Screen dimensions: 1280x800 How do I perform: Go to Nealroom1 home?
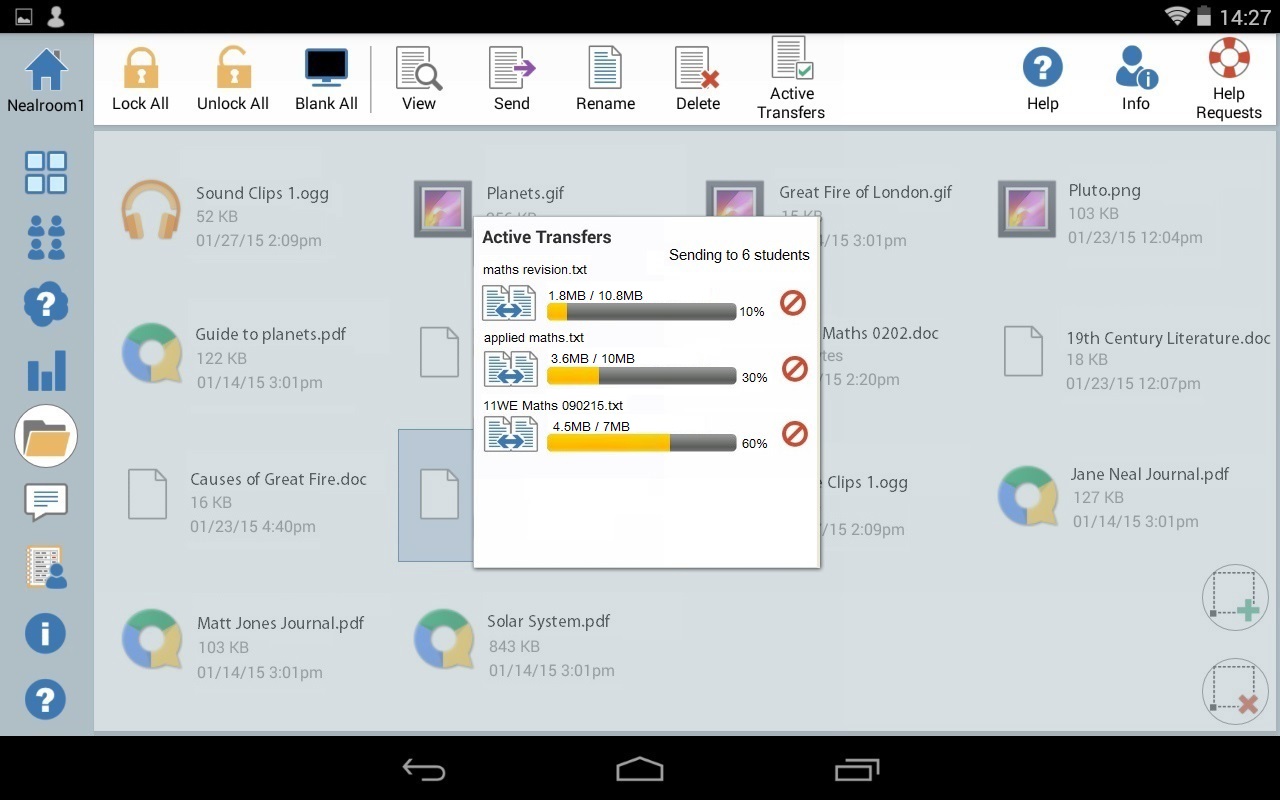(46, 72)
